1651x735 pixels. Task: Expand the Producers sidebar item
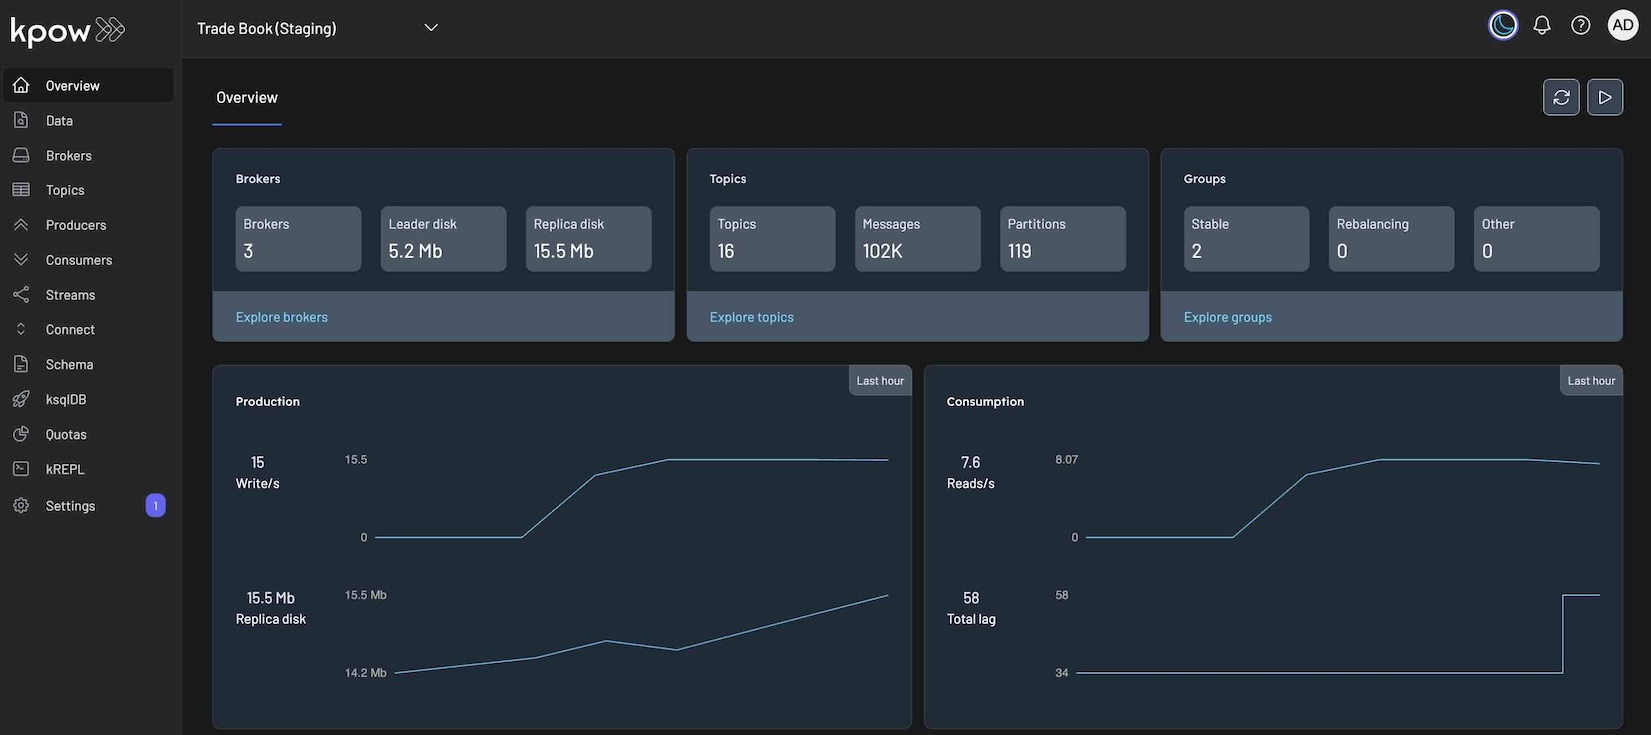click(75, 225)
